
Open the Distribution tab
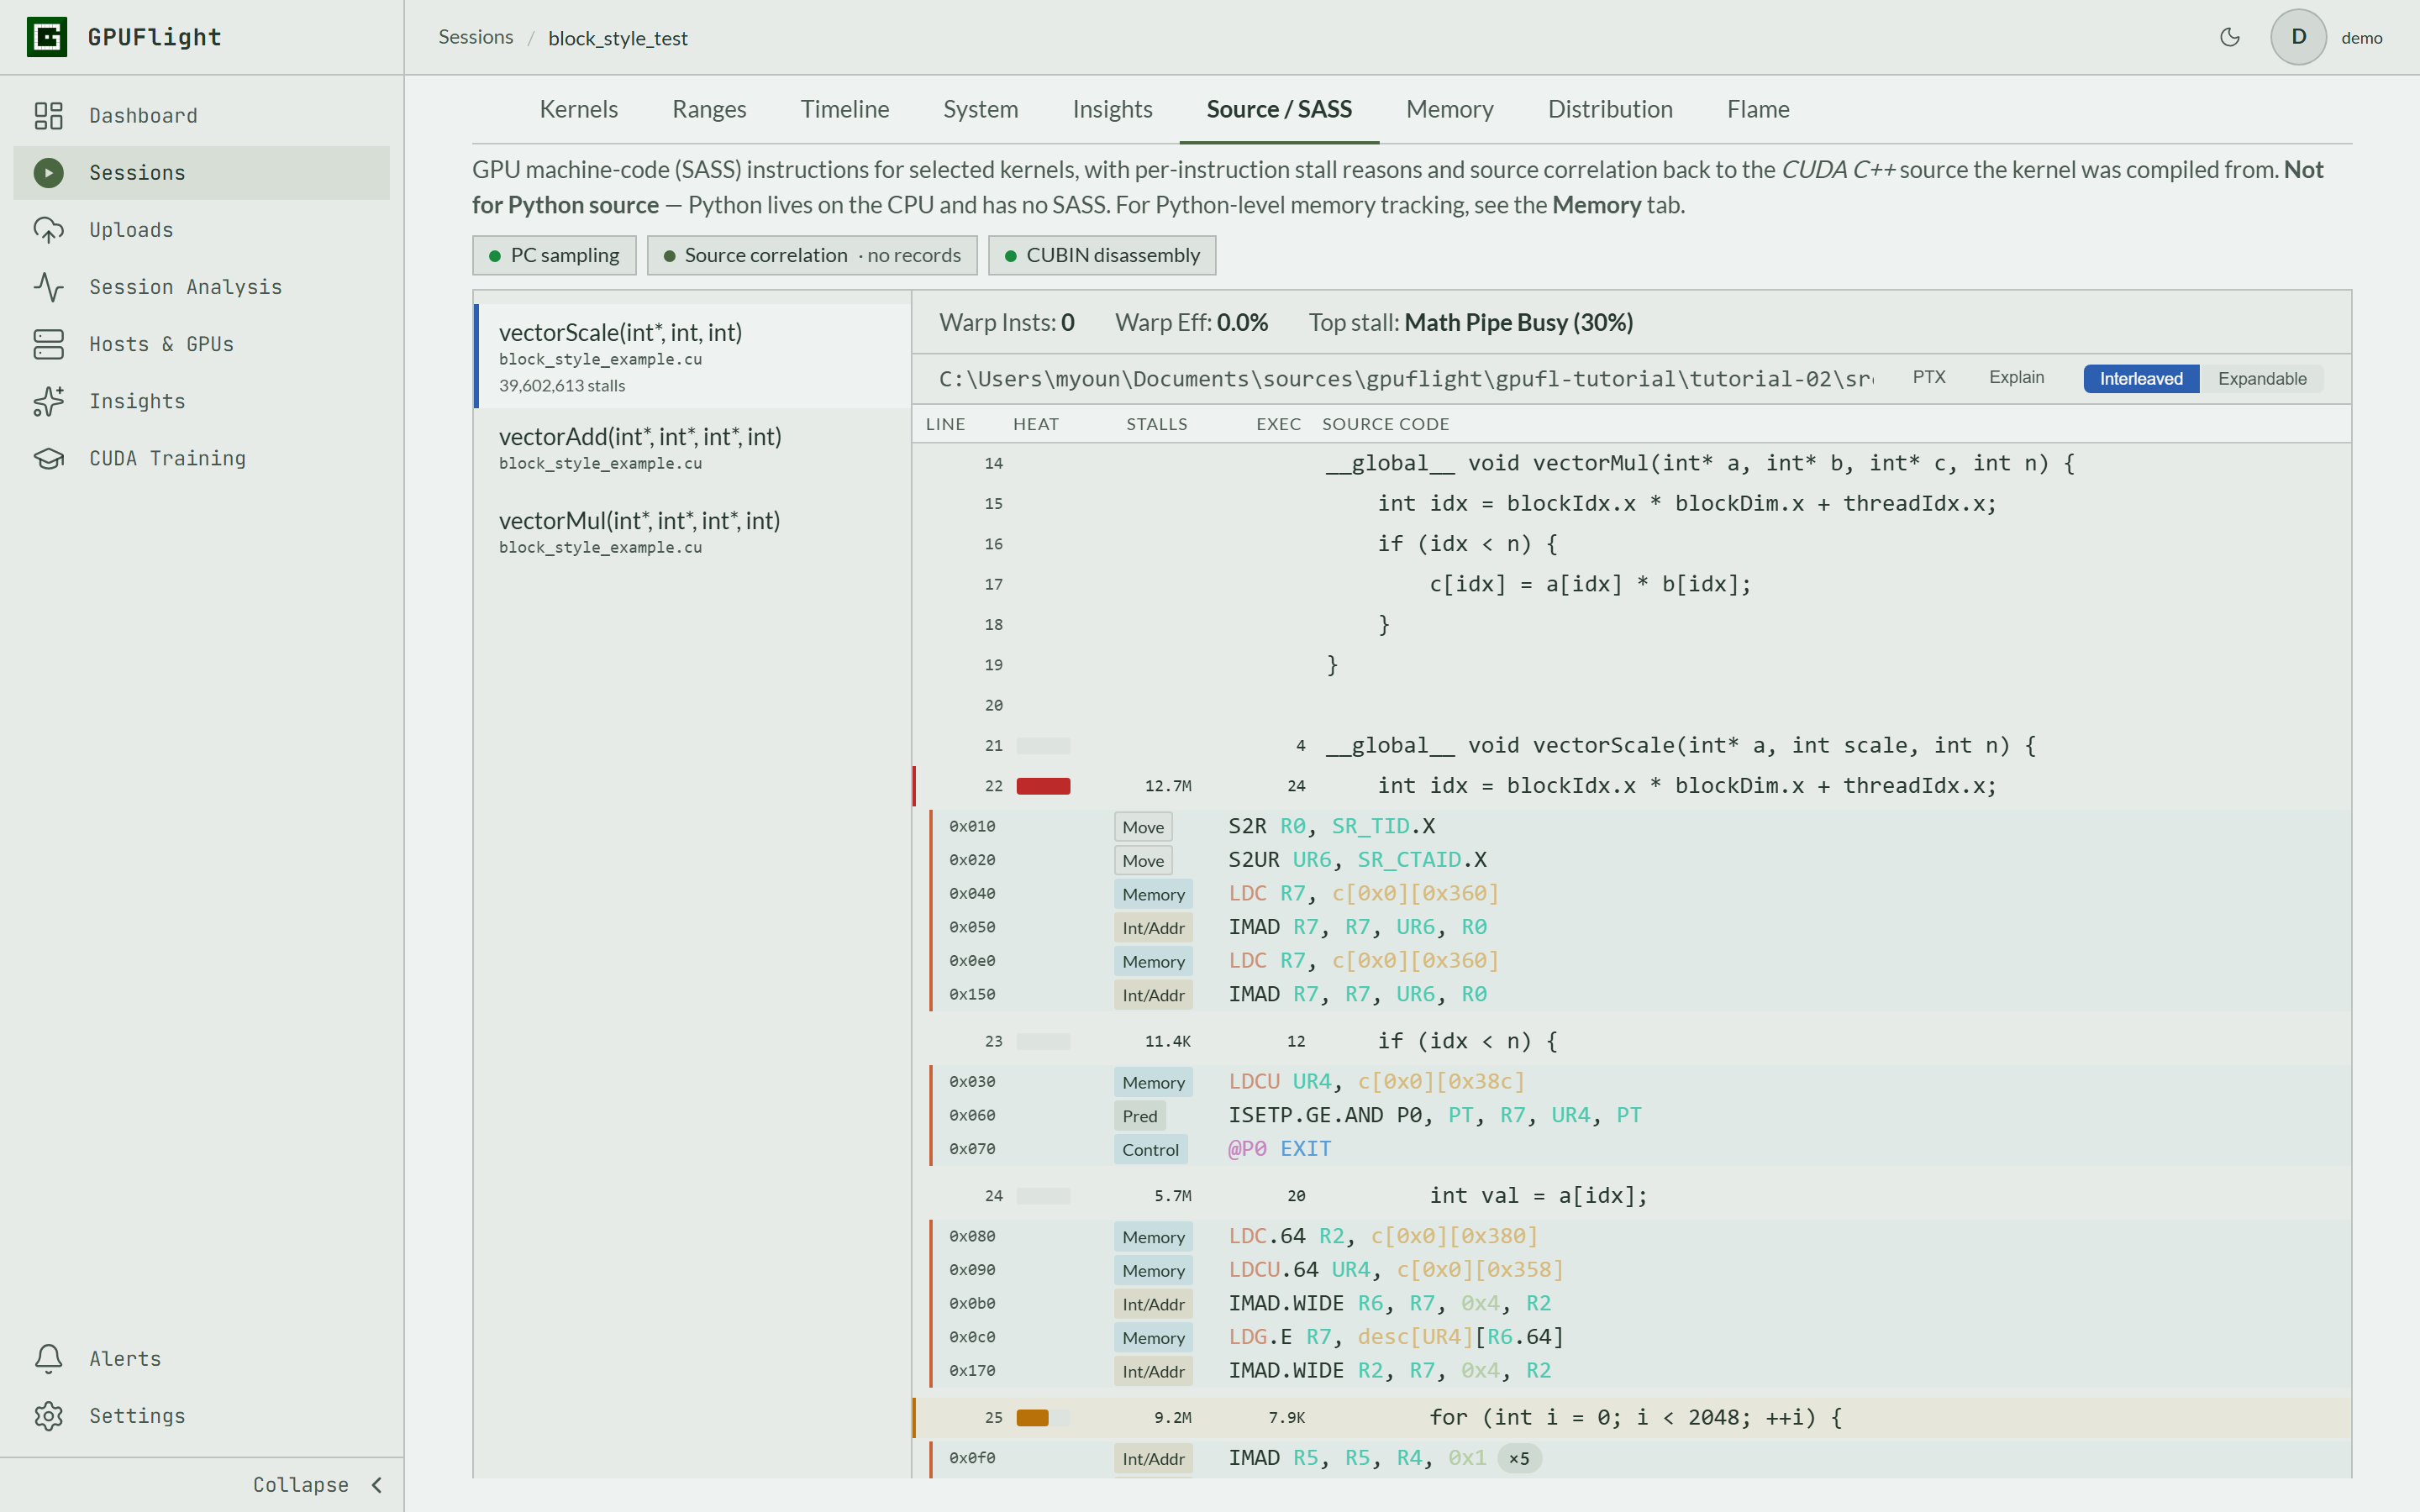point(1610,109)
